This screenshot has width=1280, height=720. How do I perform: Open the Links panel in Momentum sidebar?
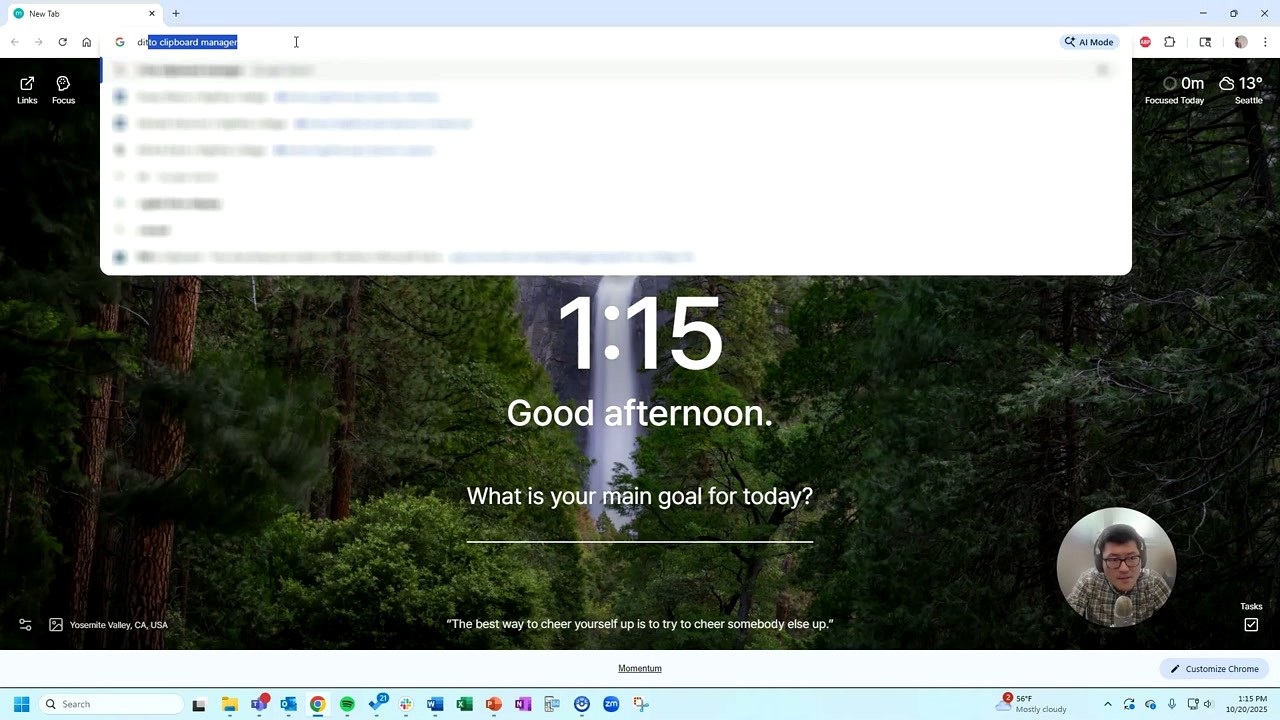point(27,90)
